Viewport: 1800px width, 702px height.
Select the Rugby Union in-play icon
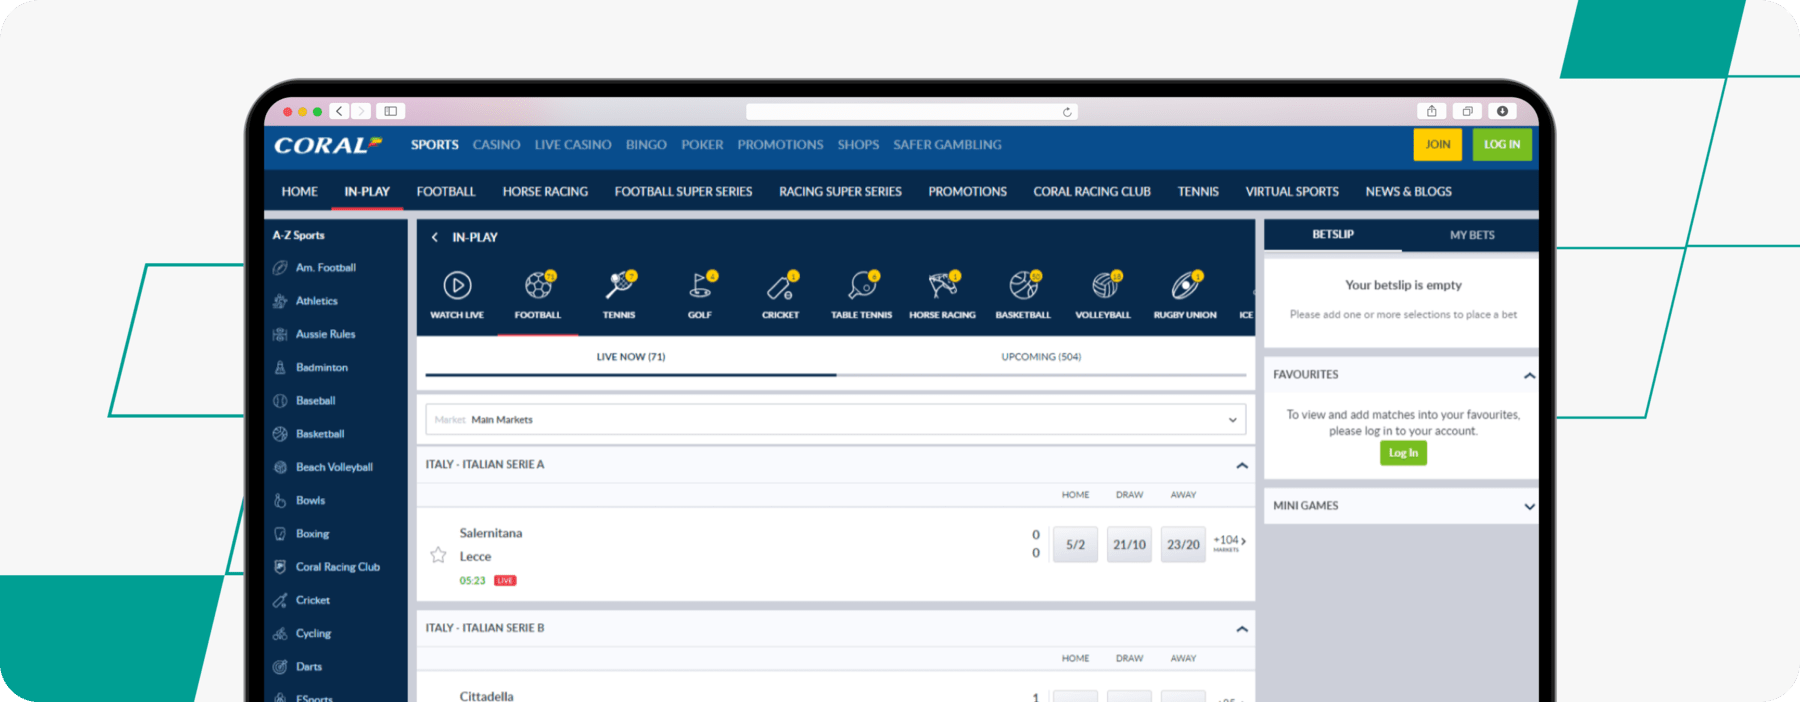pos(1186,286)
